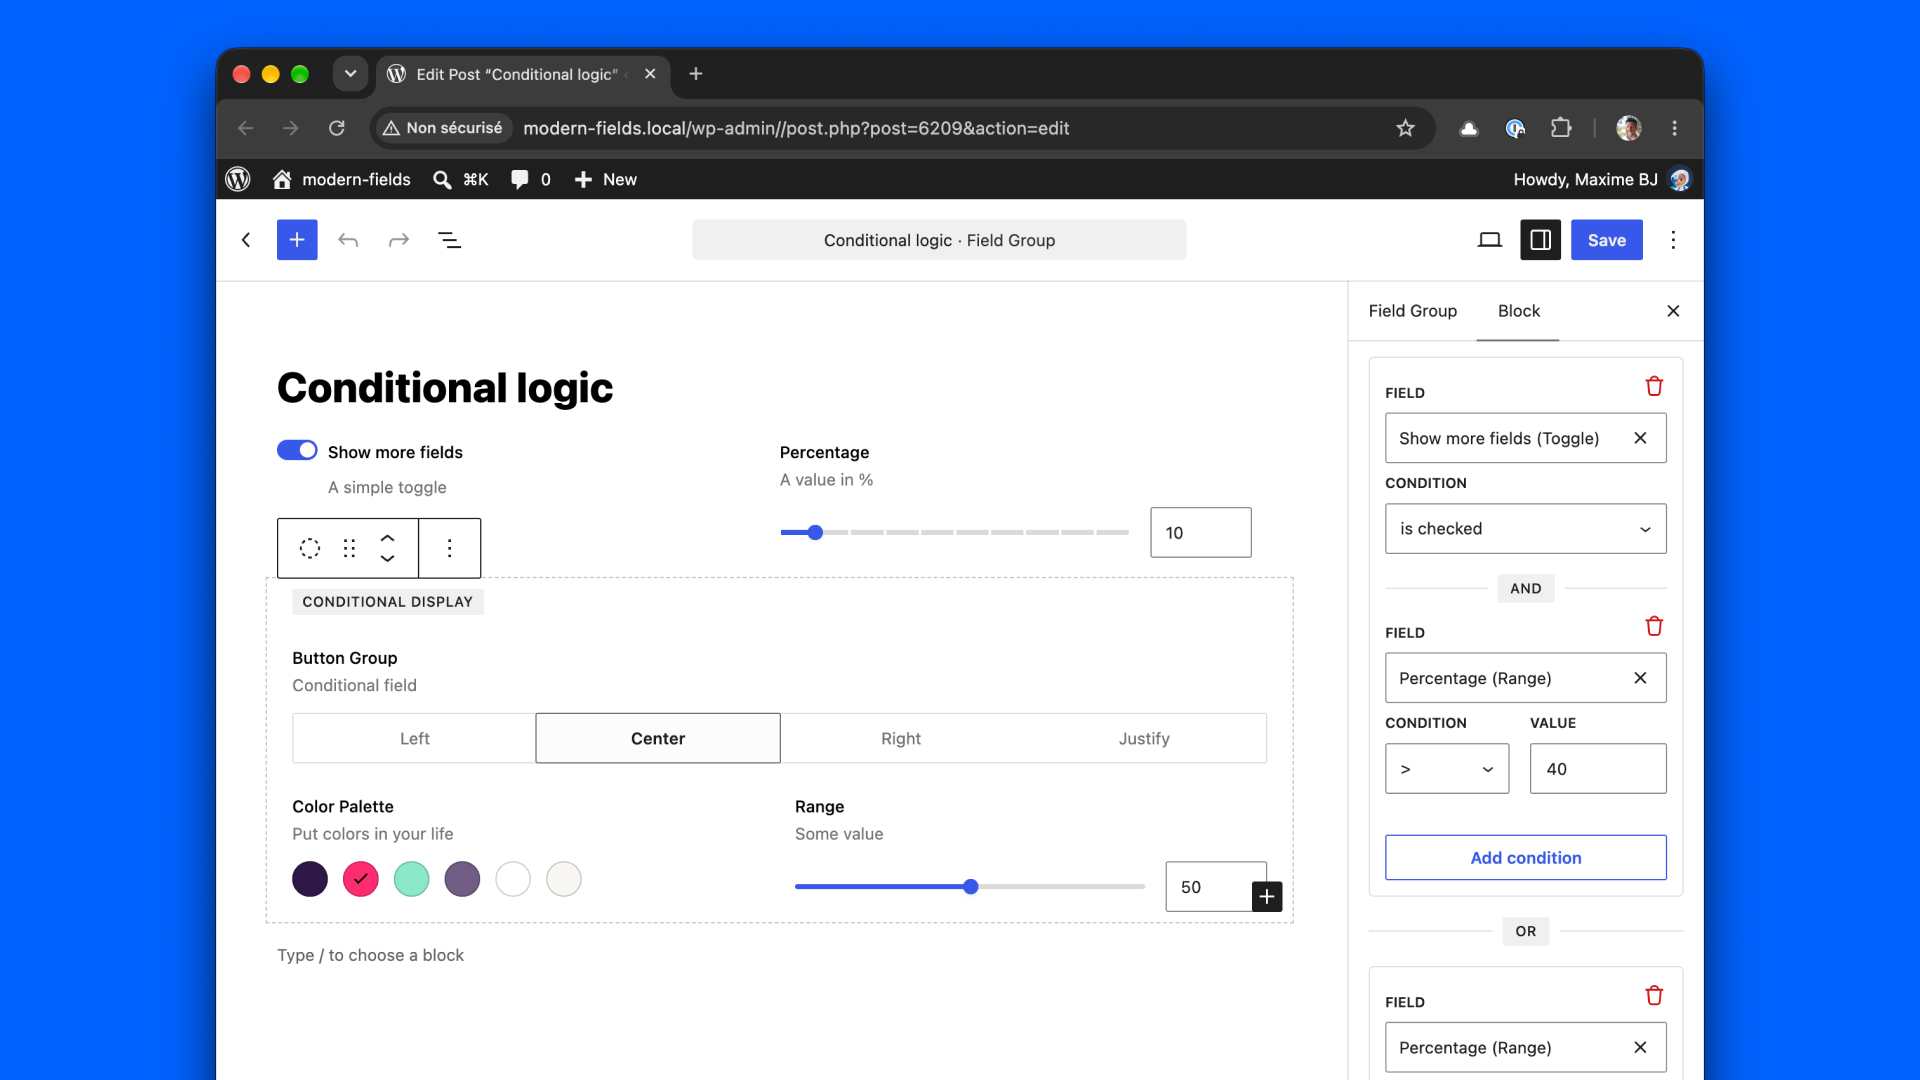
Task: Click the blue block inserter plus button
Action: point(297,240)
